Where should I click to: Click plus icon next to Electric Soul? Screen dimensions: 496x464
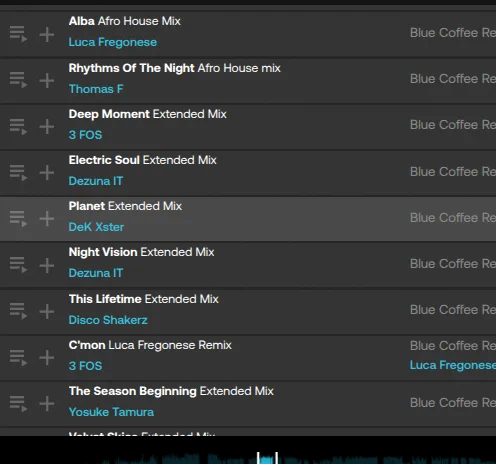(x=47, y=172)
